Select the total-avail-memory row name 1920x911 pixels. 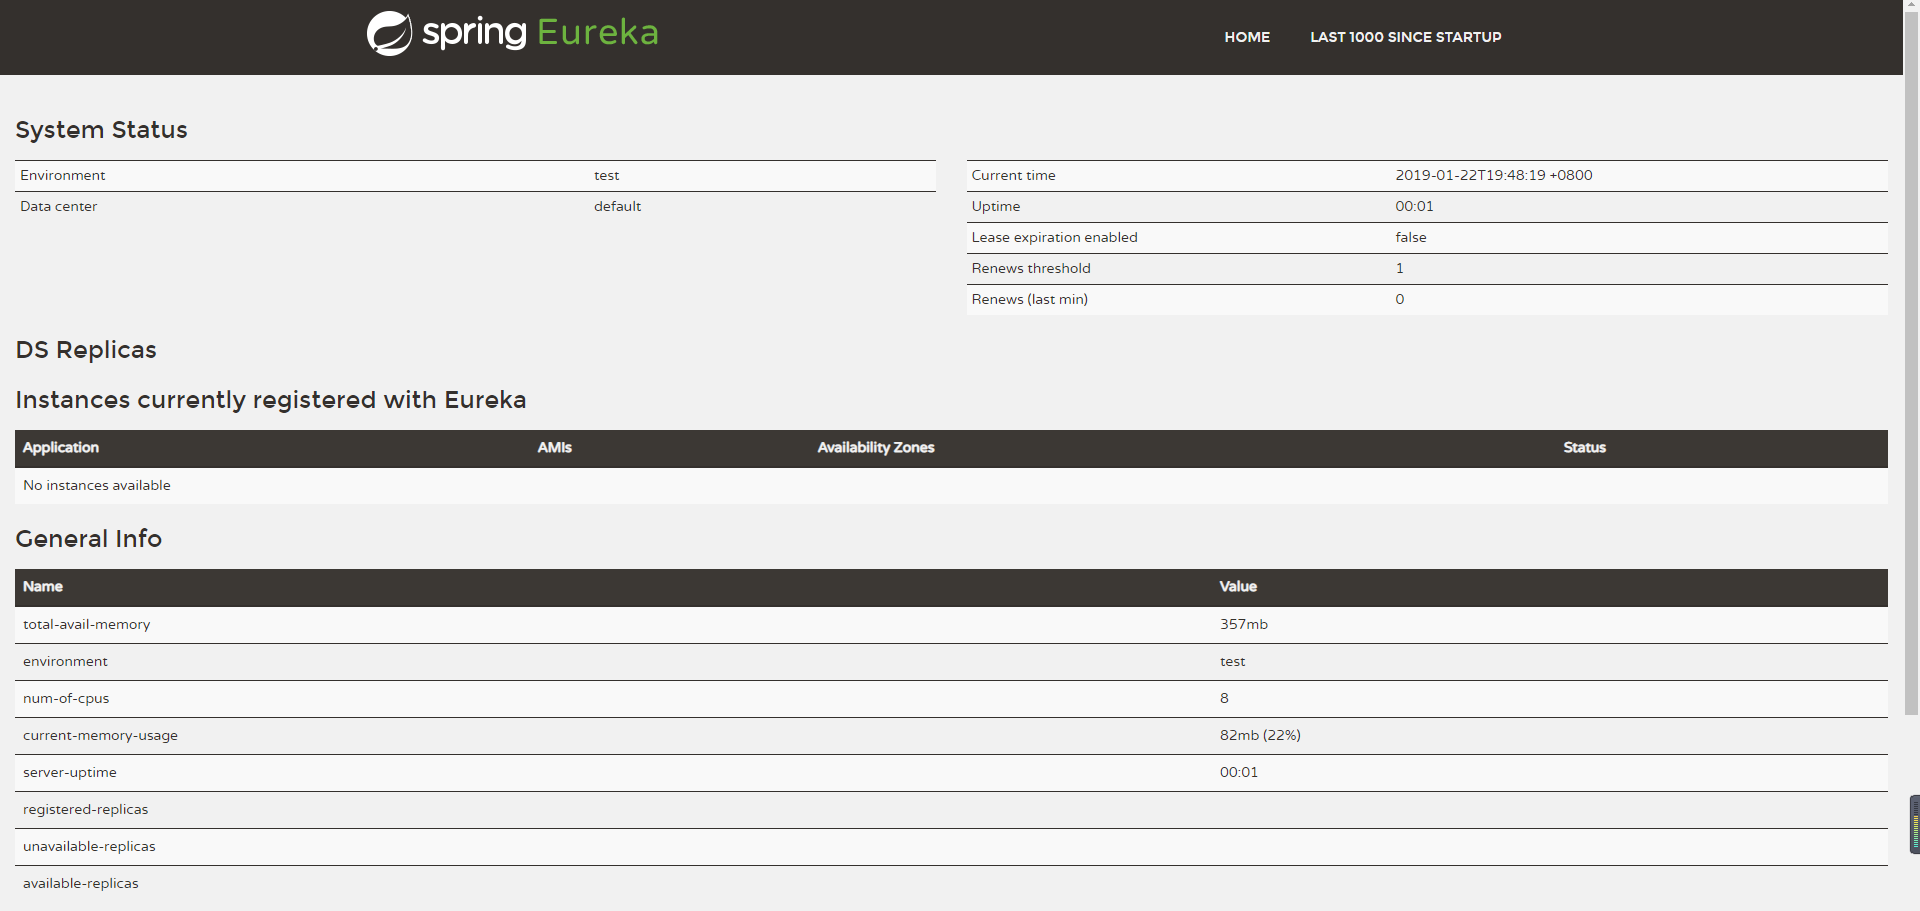coord(86,624)
